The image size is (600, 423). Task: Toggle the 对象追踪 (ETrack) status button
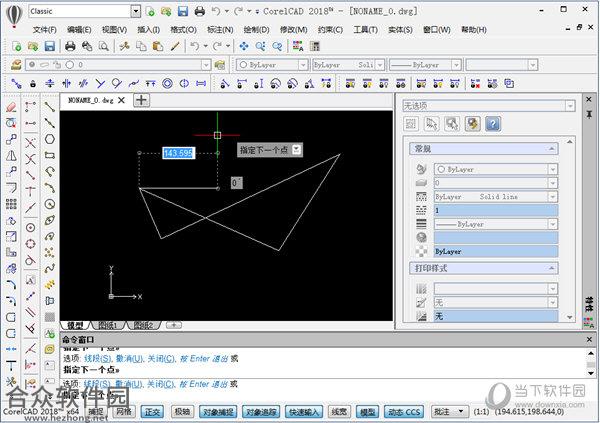pyautogui.click(x=261, y=412)
